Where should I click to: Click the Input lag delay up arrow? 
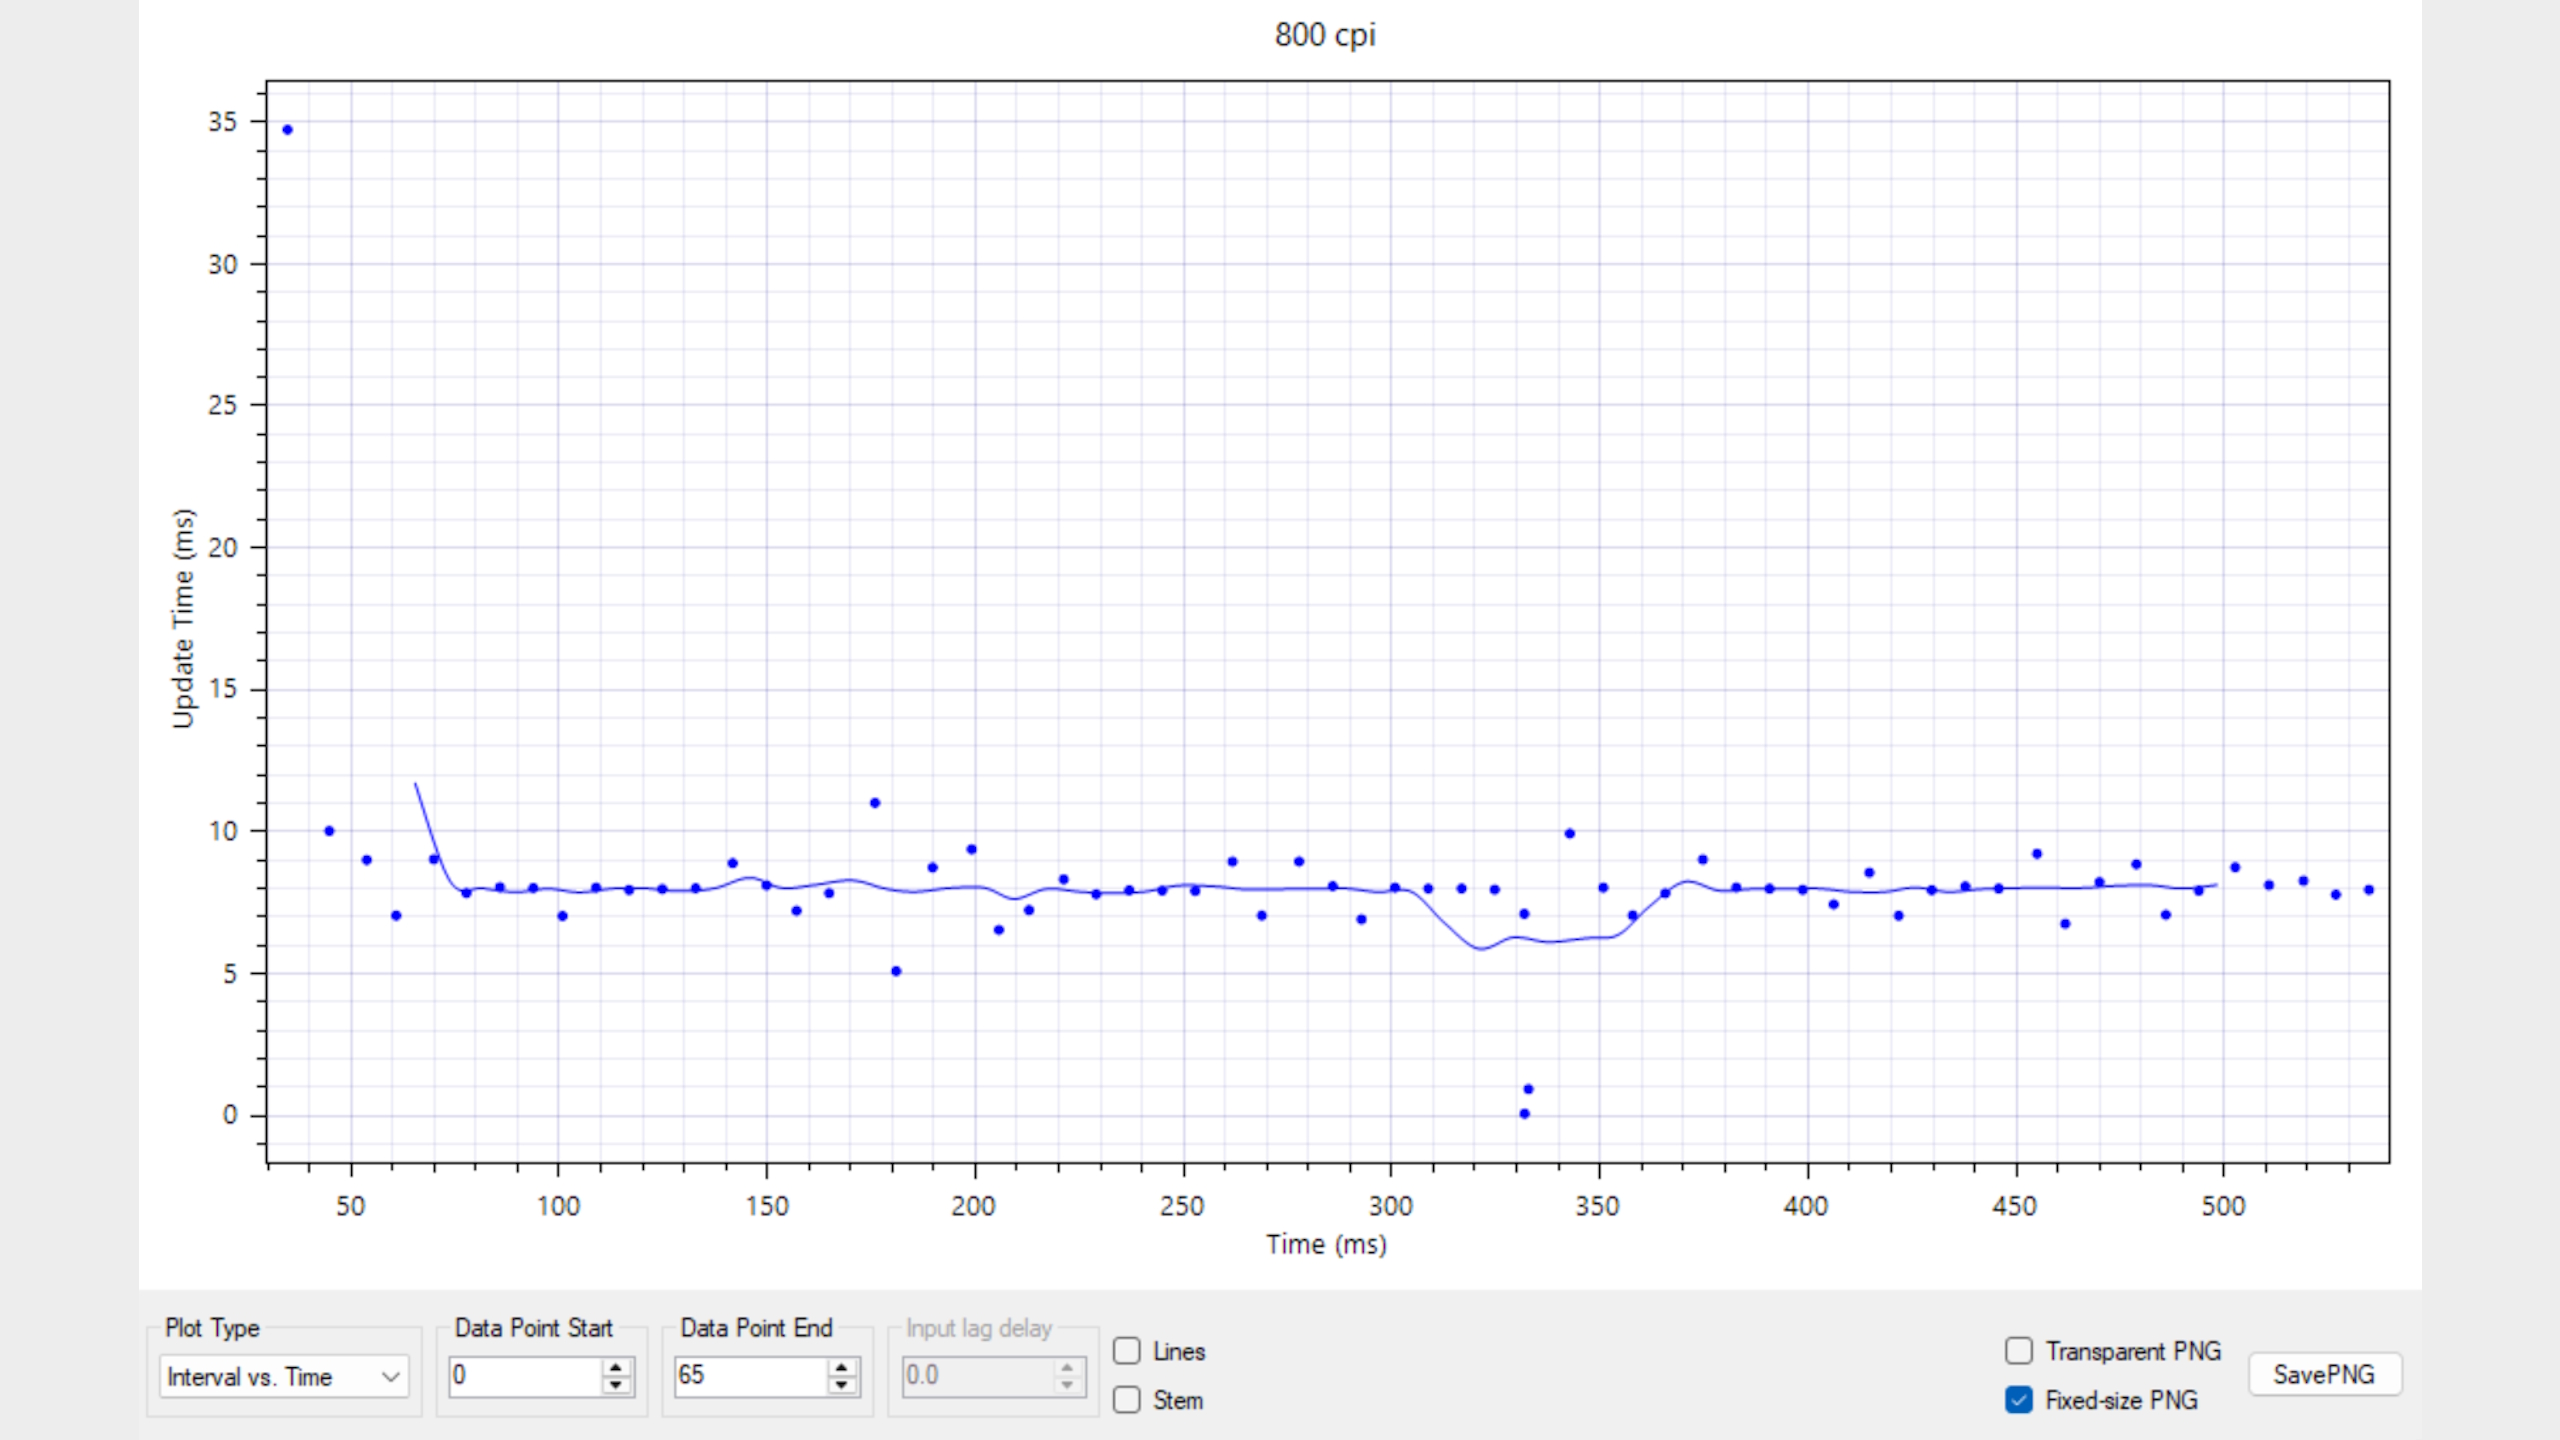[x=1066, y=1368]
